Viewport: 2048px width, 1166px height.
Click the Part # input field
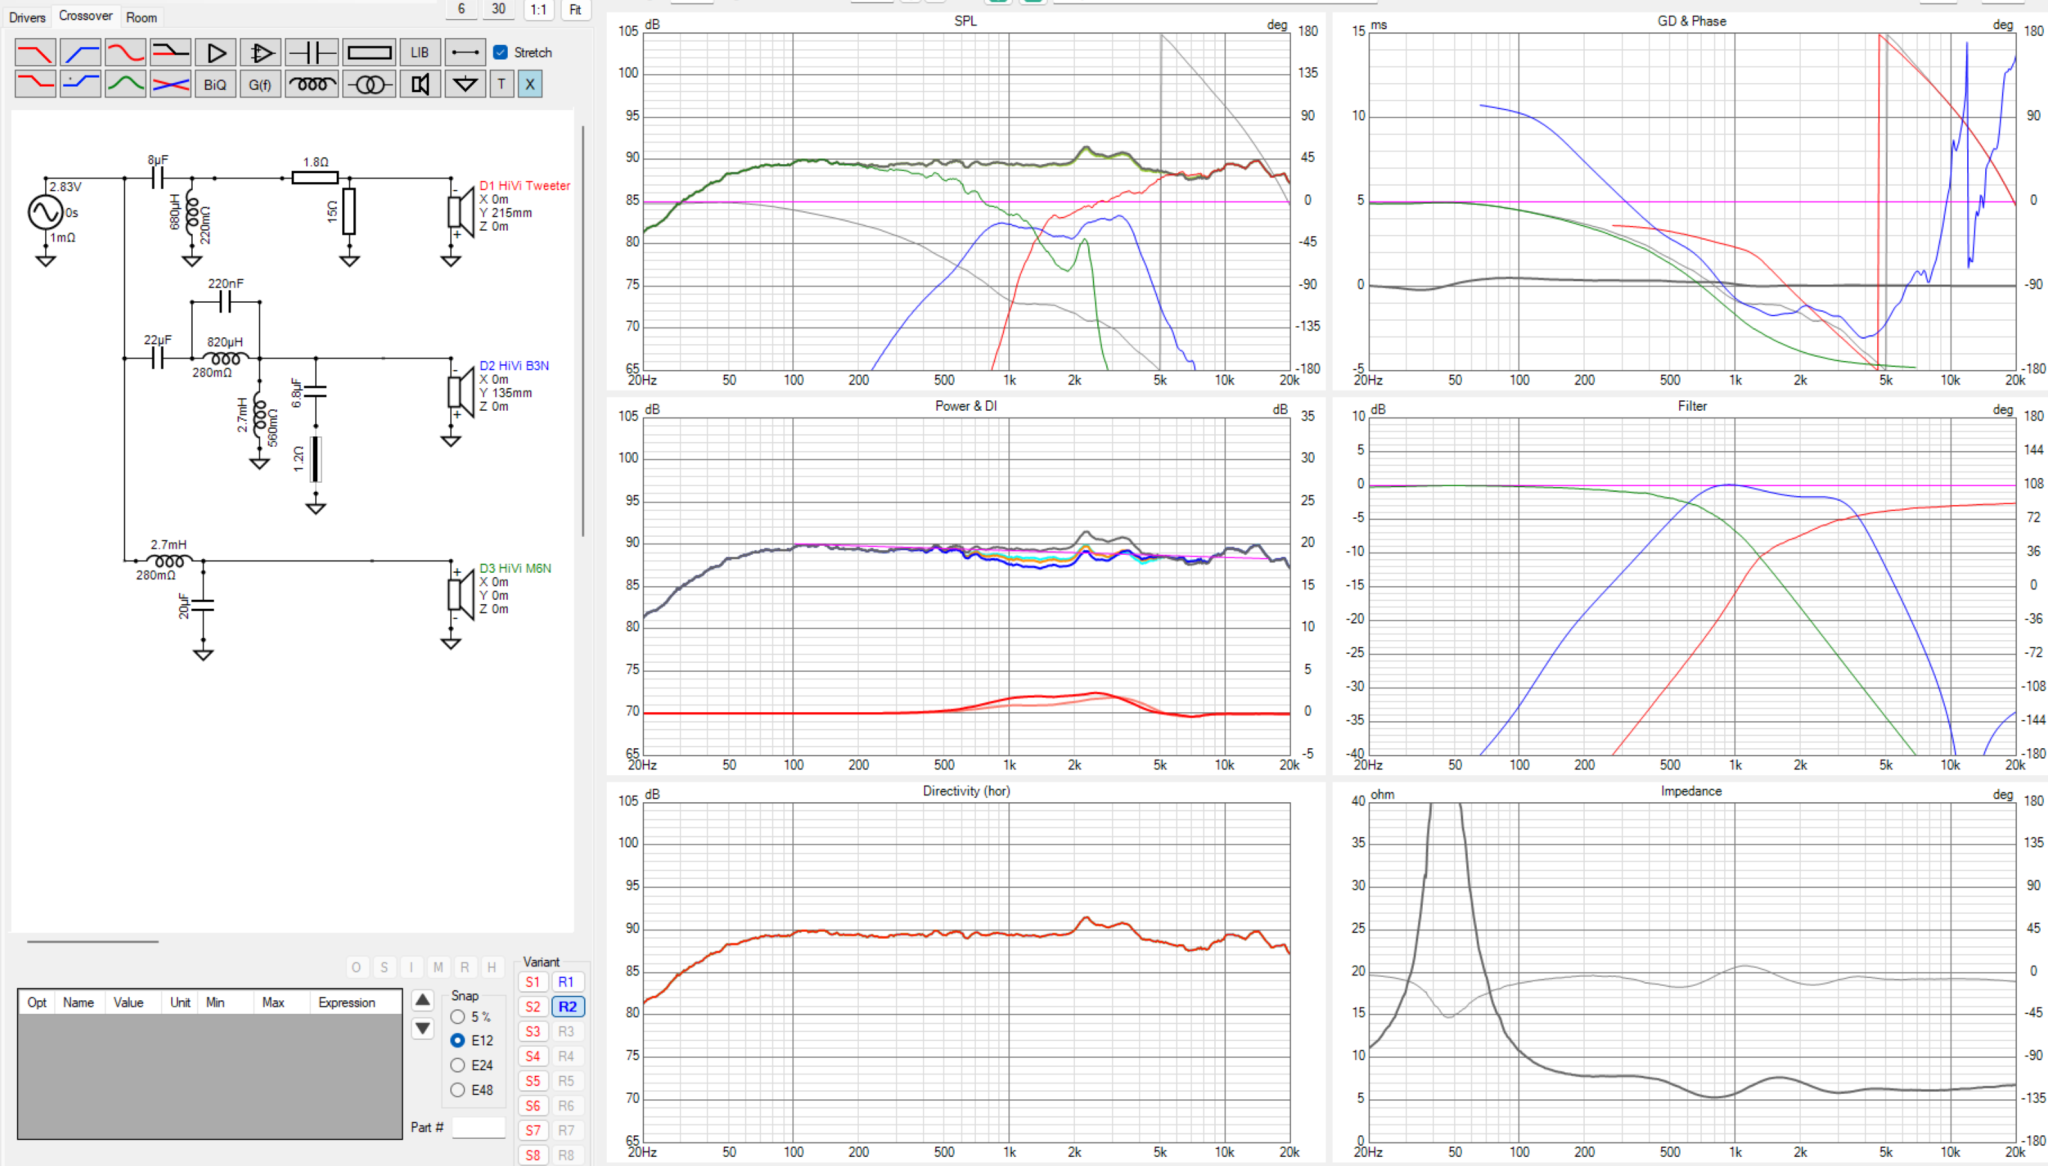[x=479, y=1128]
